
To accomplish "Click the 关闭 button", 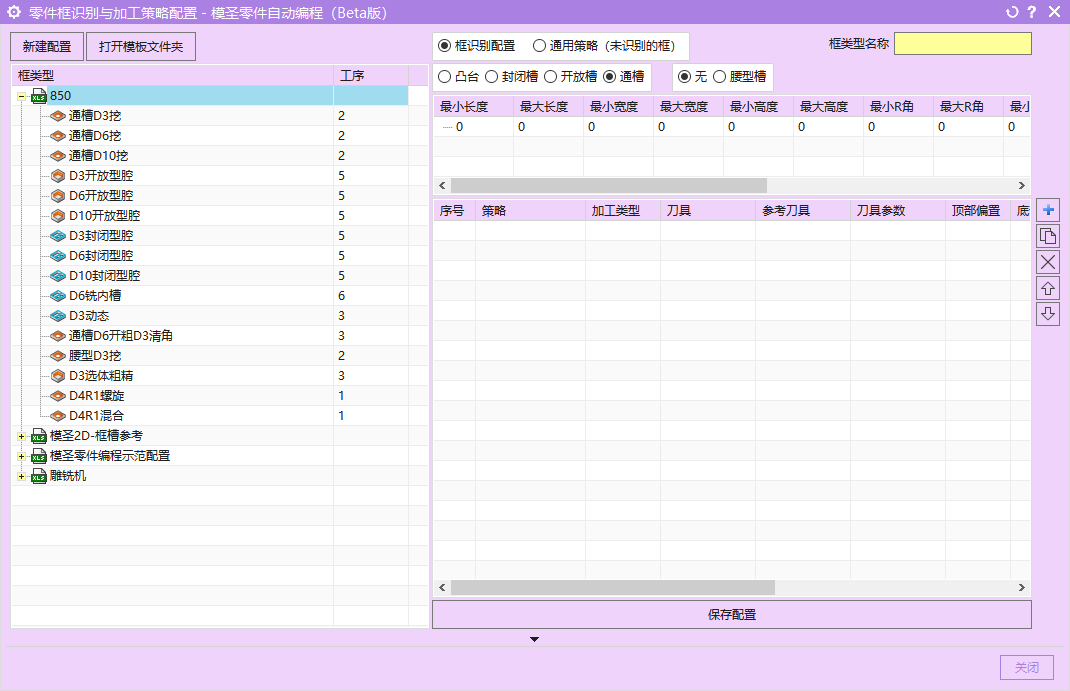I will click(1027, 667).
